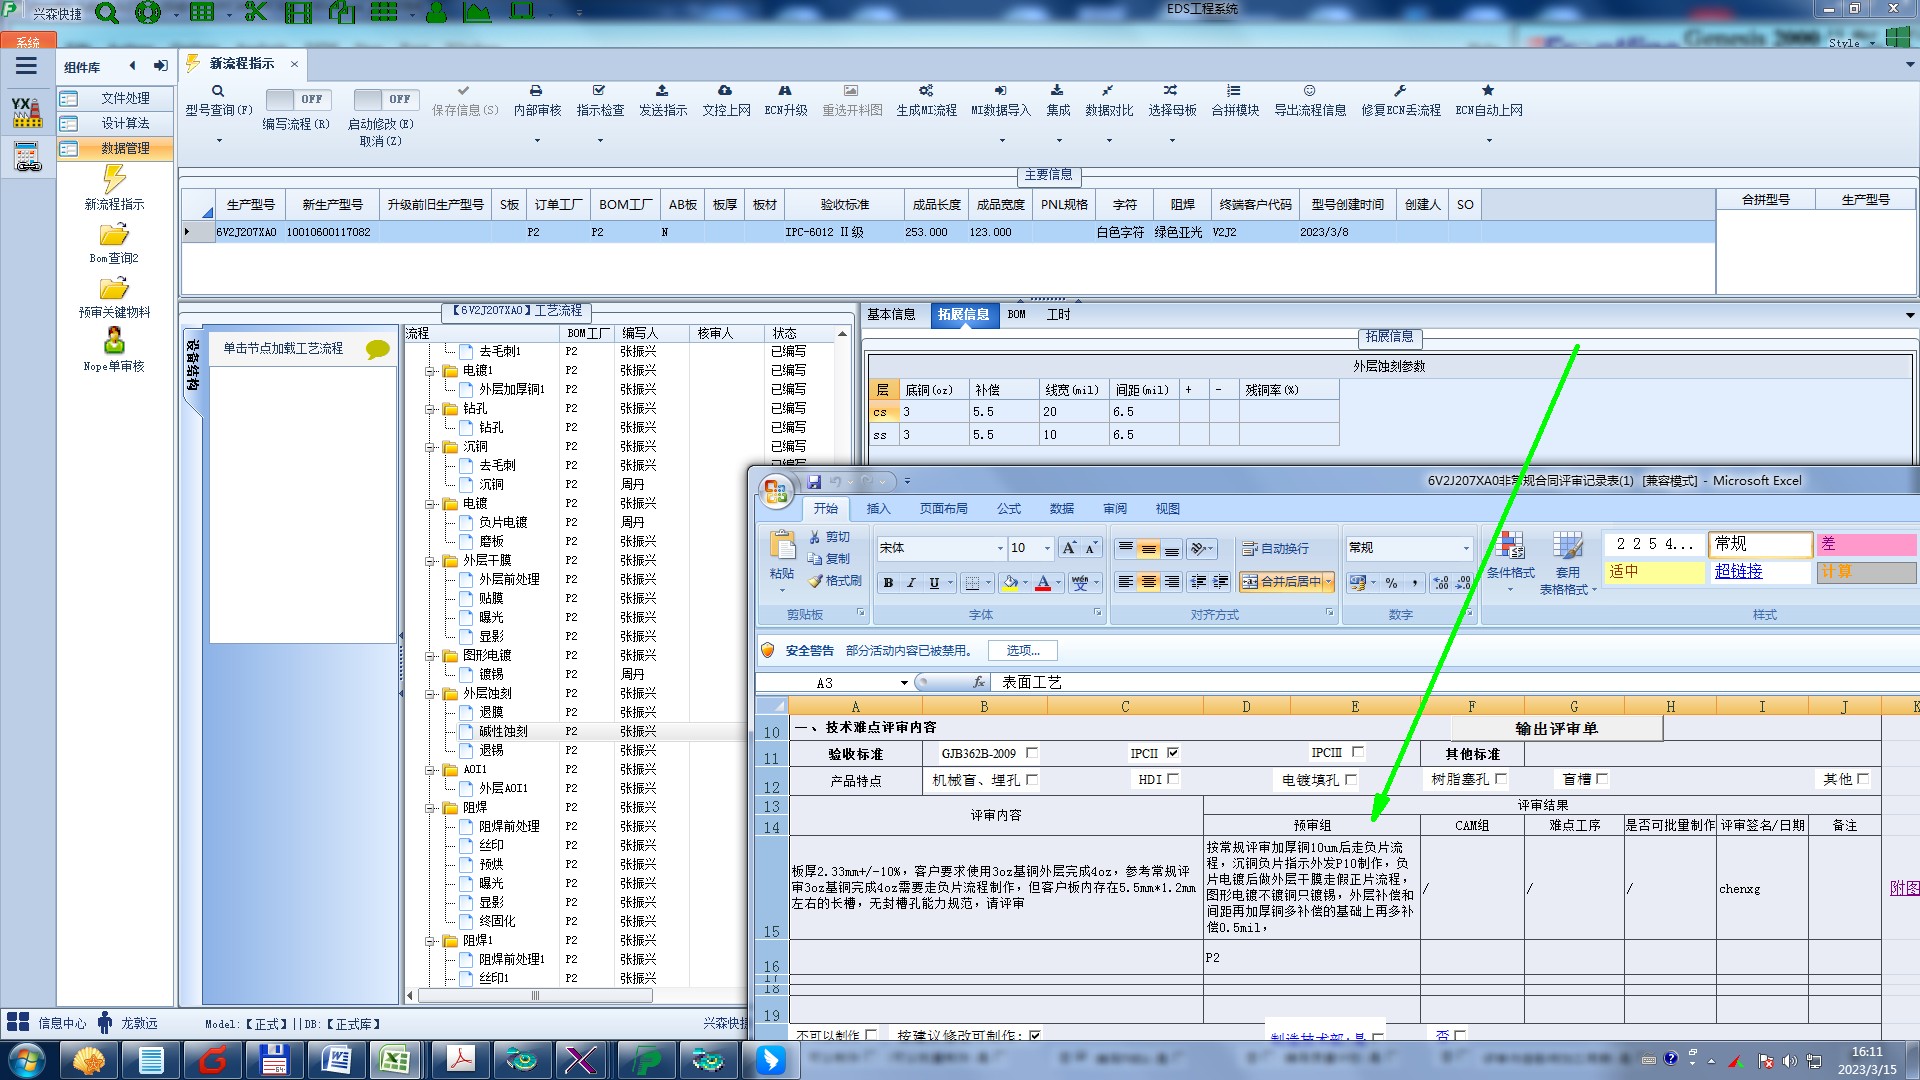Viewport: 1920px width, 1080px height.
Task: Open the Excel 页面布局 ribbon tab
Action: click(943, 509)
